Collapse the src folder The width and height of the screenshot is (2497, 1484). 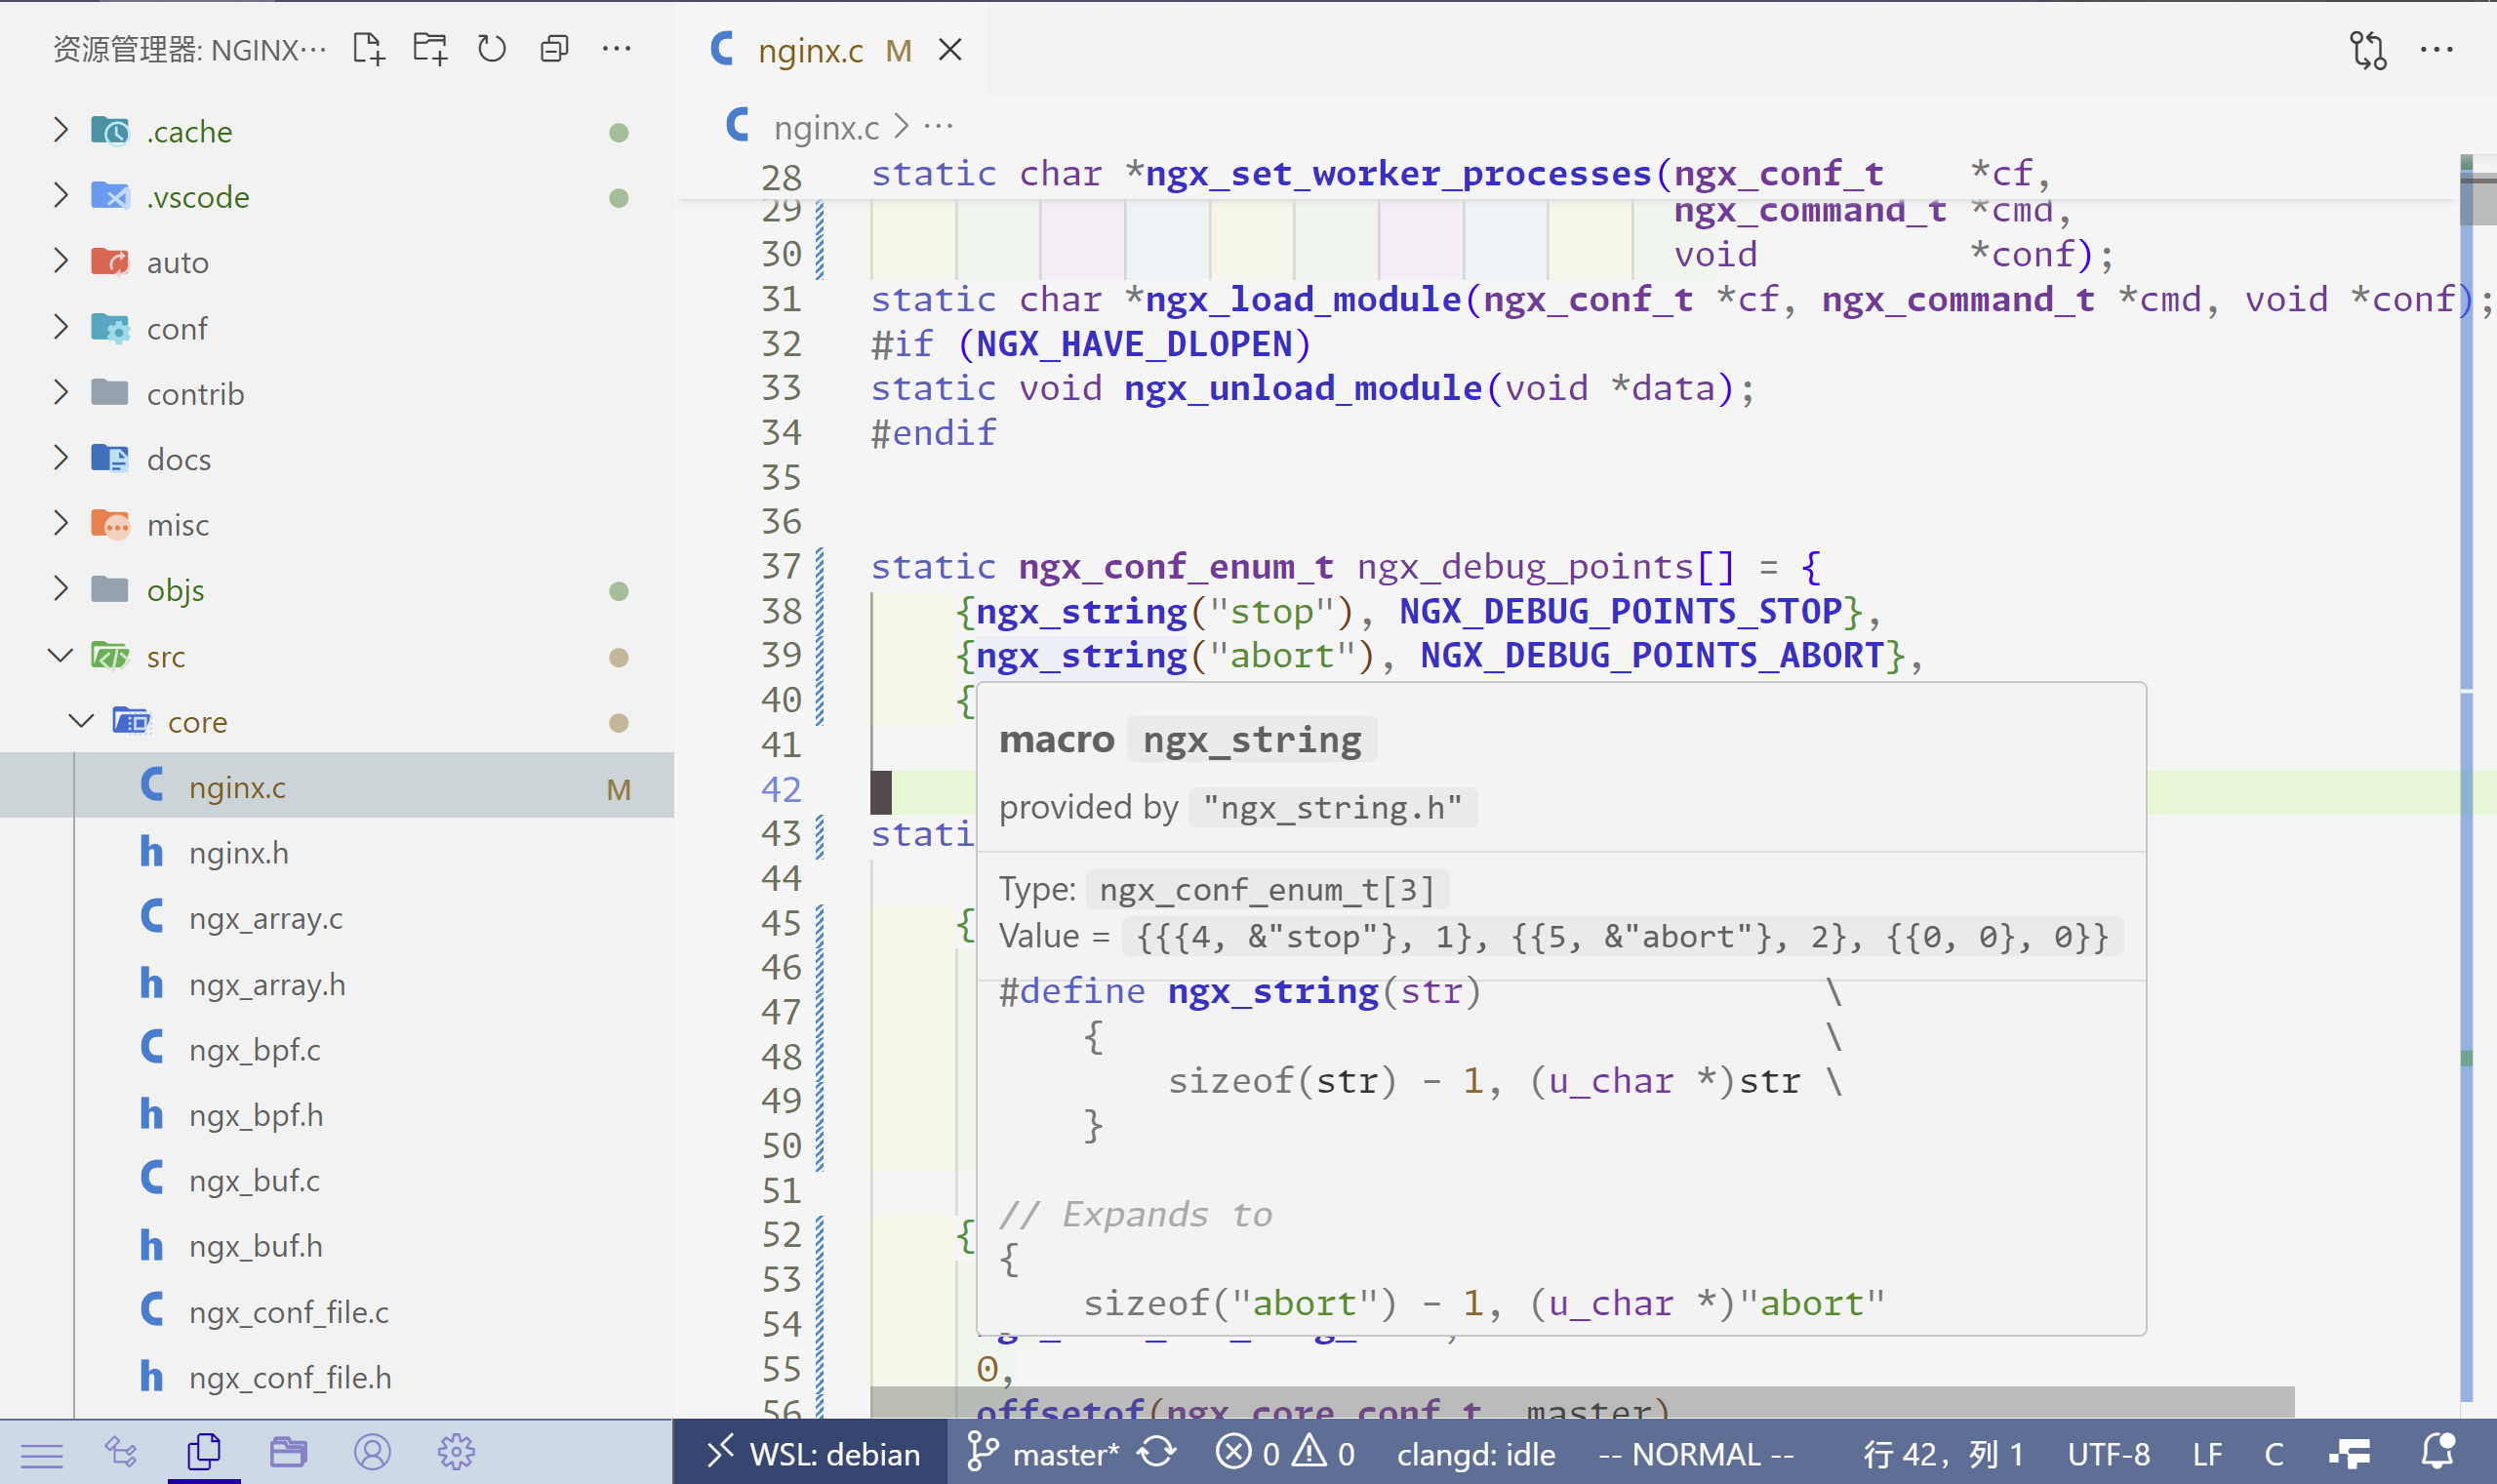click(x=61, y=655)
